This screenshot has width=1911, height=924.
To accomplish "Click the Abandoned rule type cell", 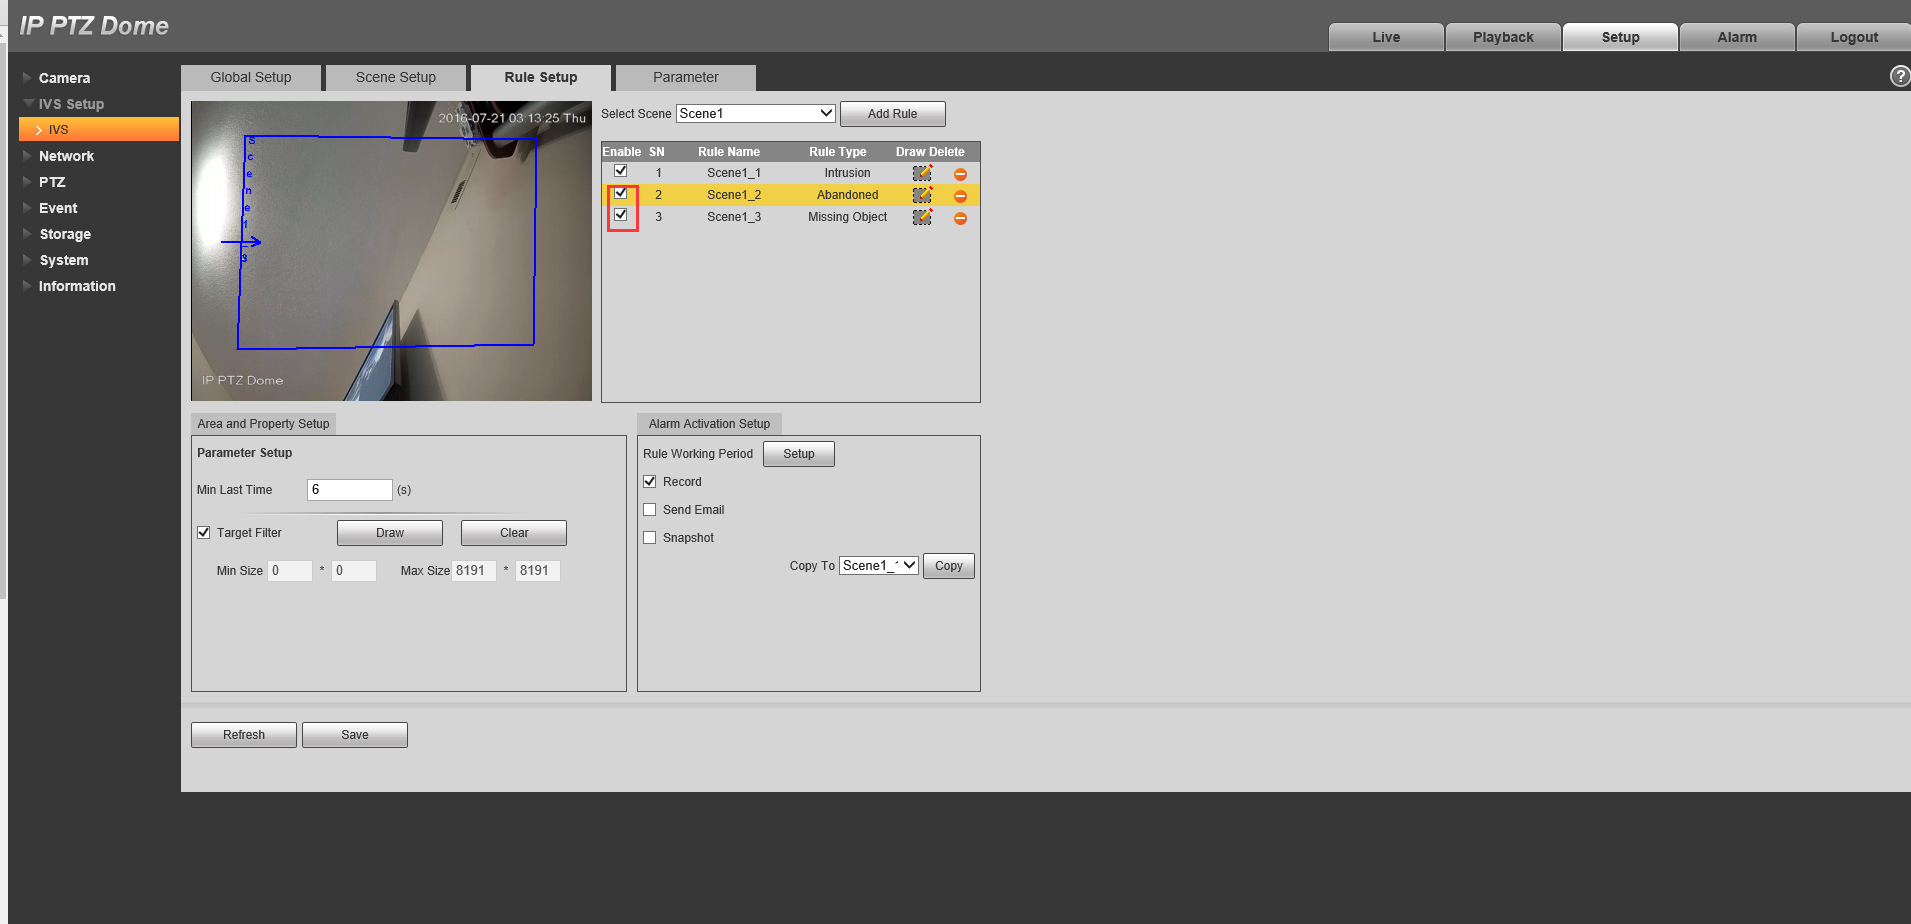I will click(847, 195).
